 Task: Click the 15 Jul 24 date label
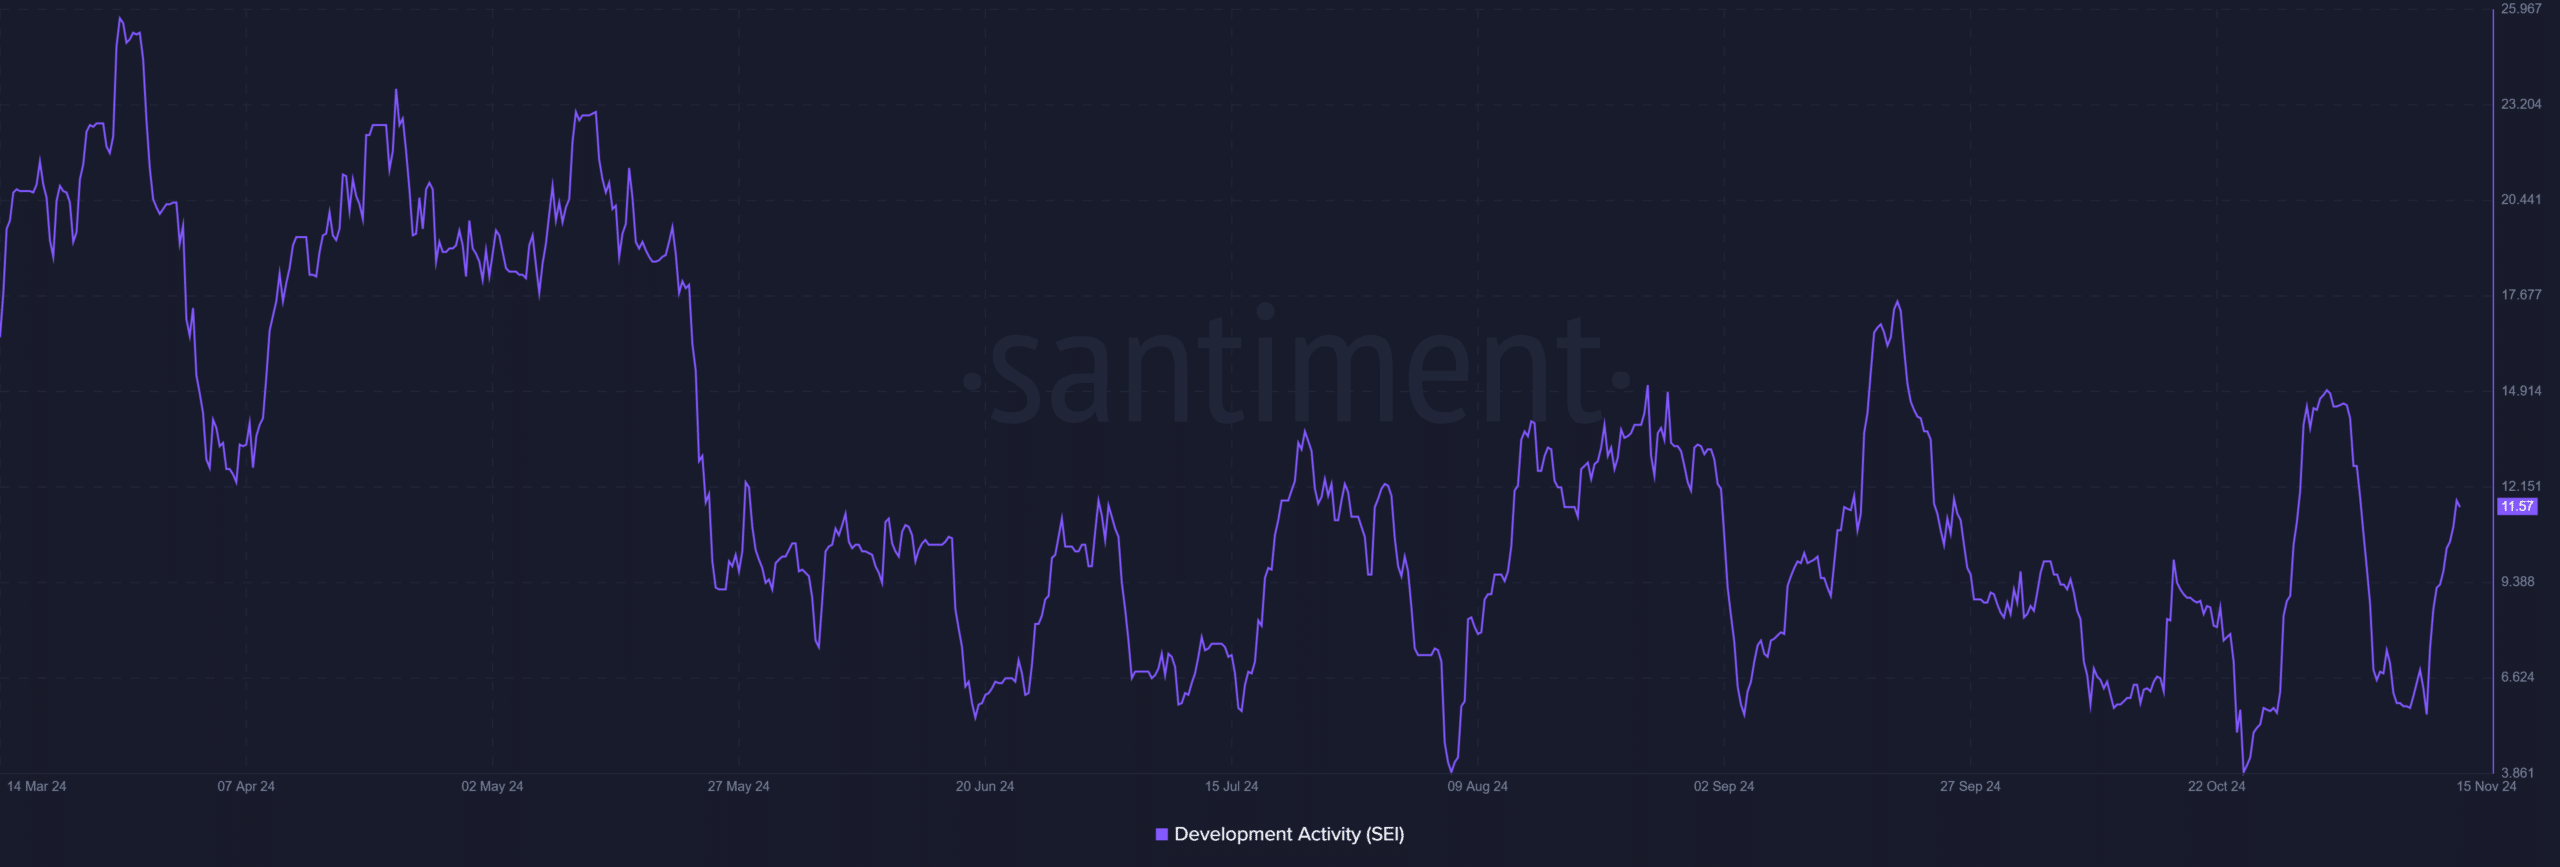(x=1231, y=786)
